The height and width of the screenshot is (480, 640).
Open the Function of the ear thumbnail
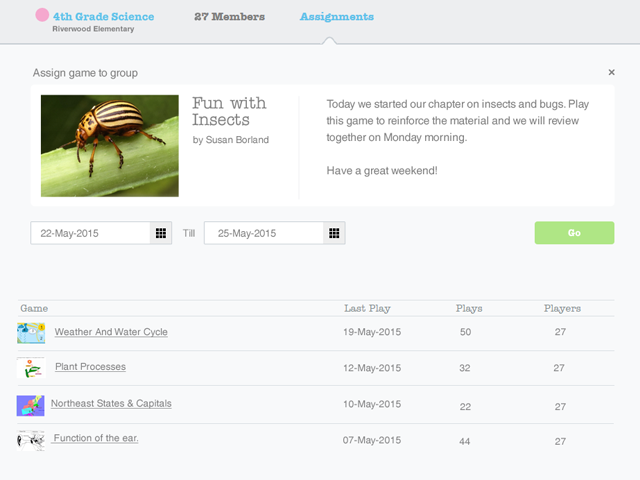point(31,440)
